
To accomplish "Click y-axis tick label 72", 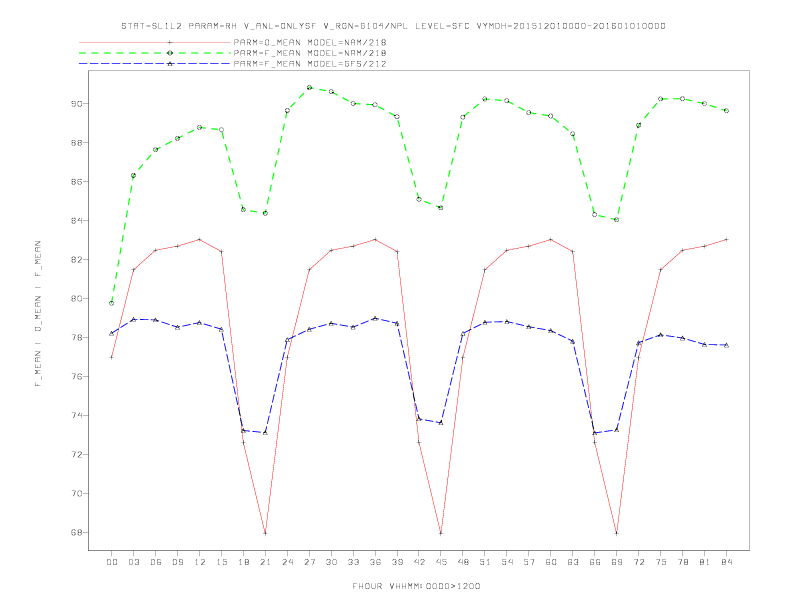I will tap(77, 454).
